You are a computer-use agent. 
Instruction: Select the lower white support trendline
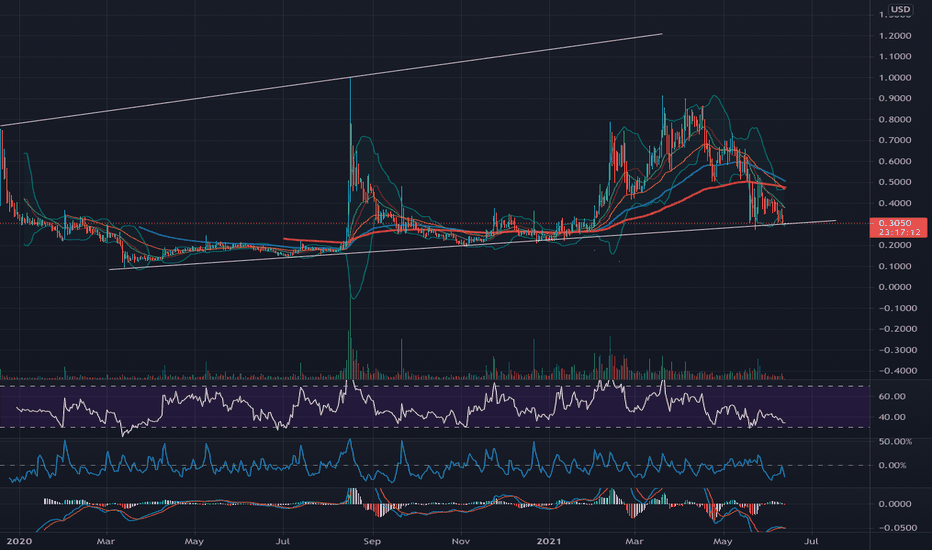coord(473,245)
